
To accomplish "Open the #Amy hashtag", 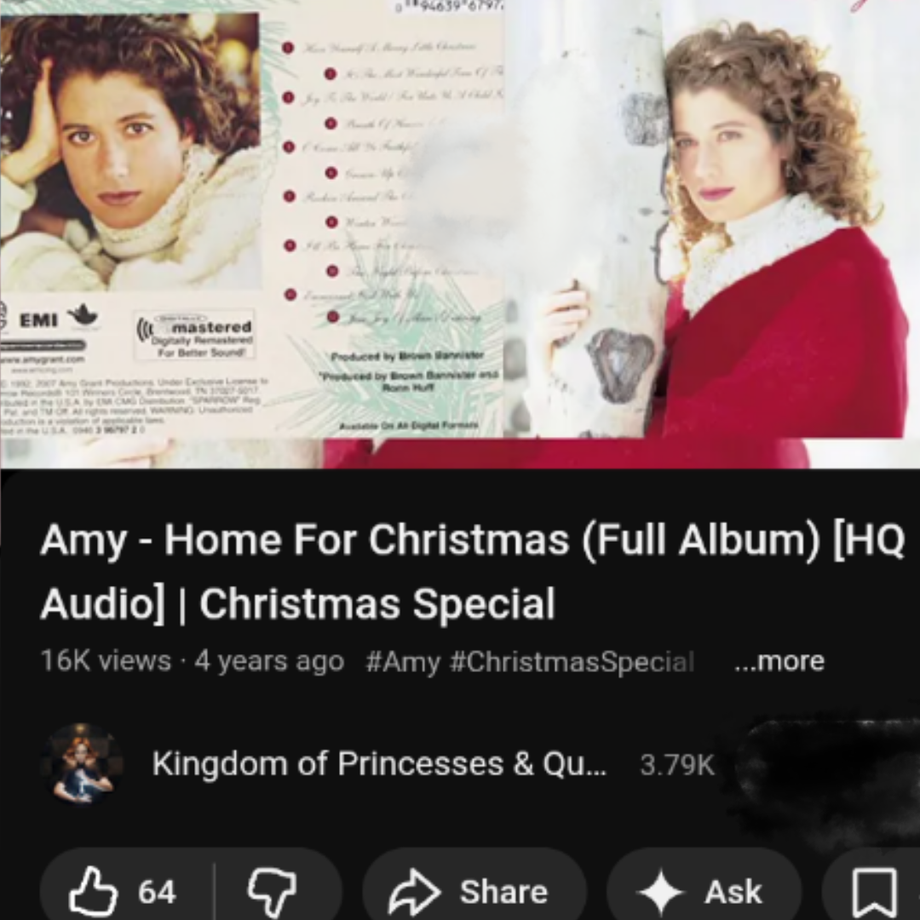I will [402, 662].
